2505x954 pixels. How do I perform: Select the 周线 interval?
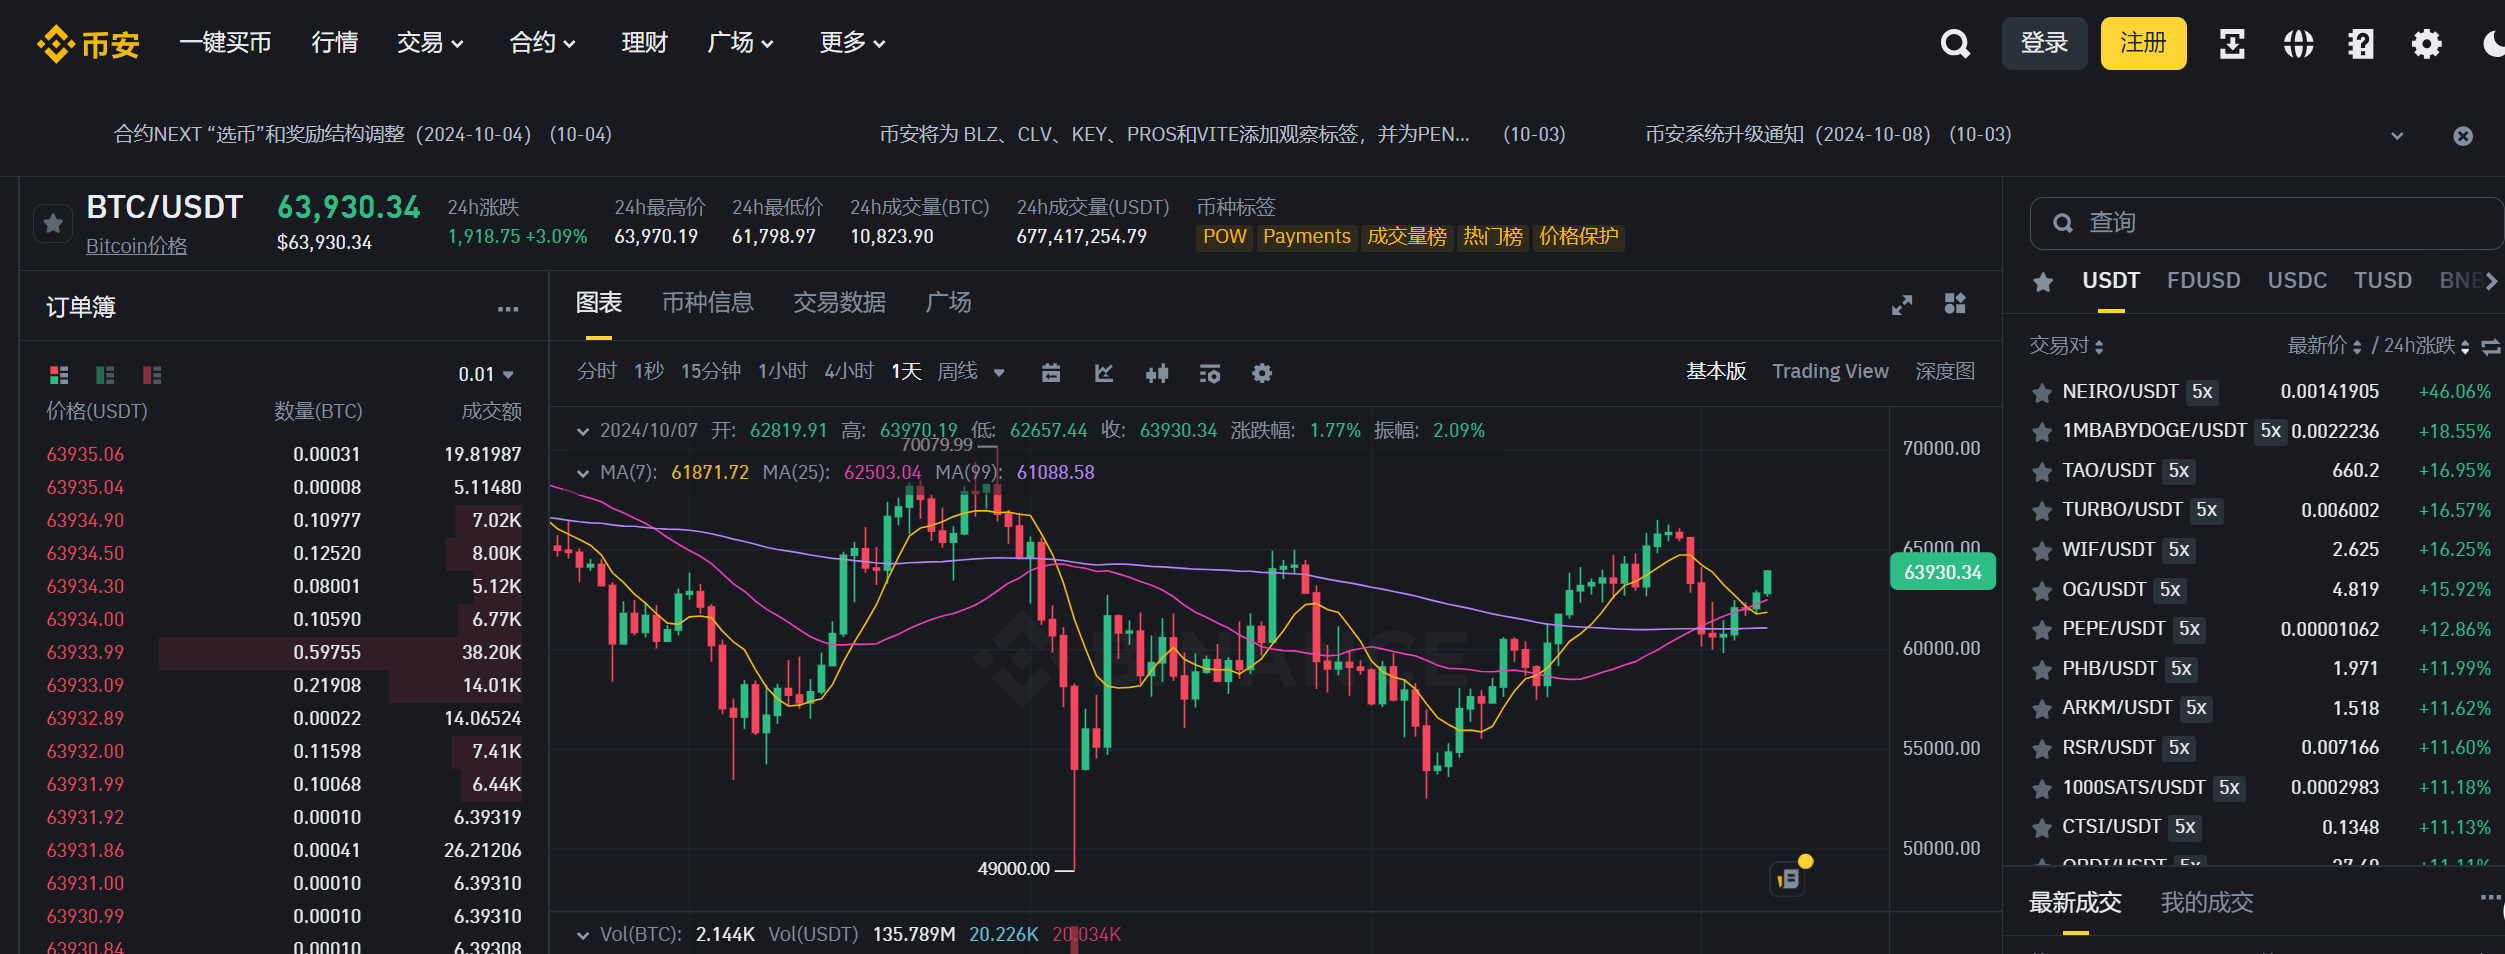point(957,371)
